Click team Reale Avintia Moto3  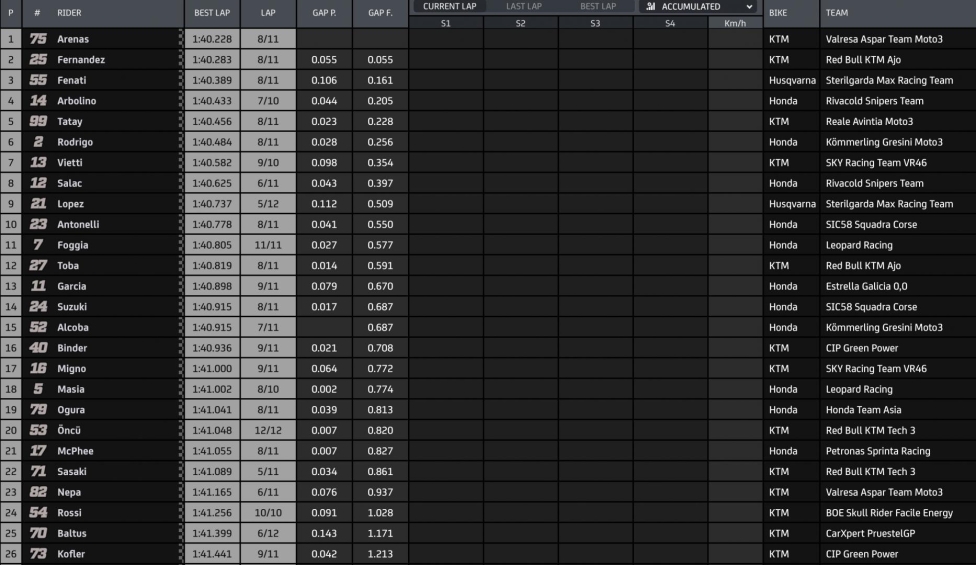(x=869, y=121)
